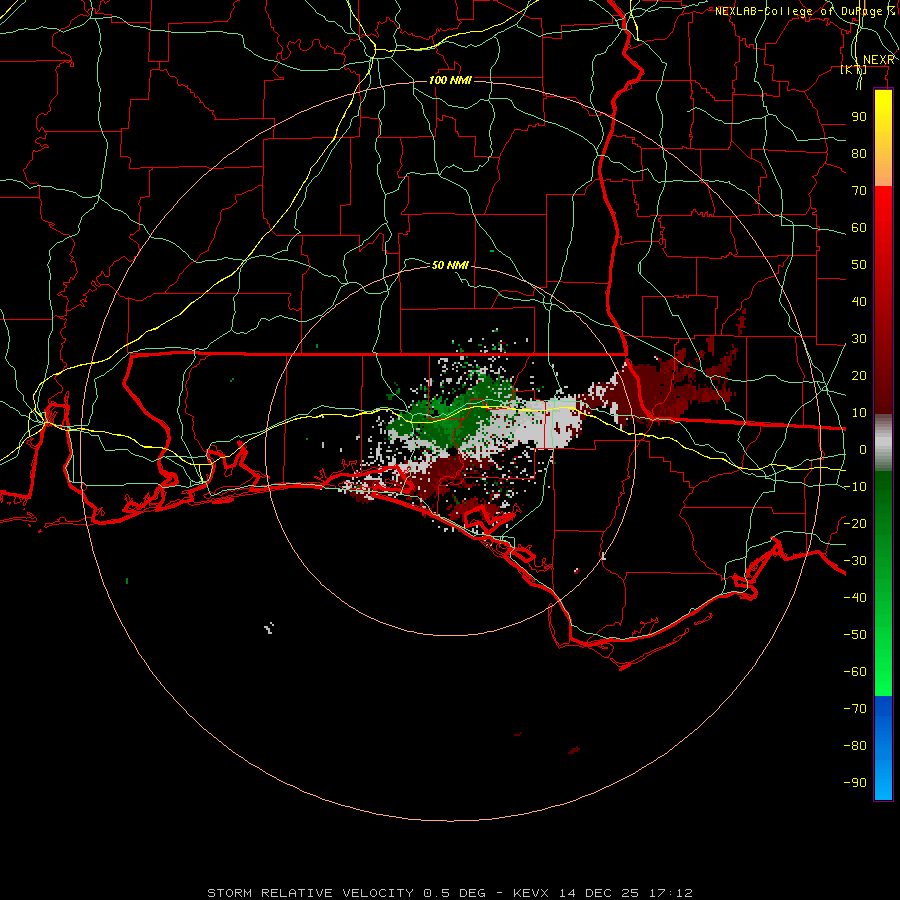Click the 90 knot legend label
Image resolution: width=900 pixels, height=900 pixels.
(x=859, y=117)
